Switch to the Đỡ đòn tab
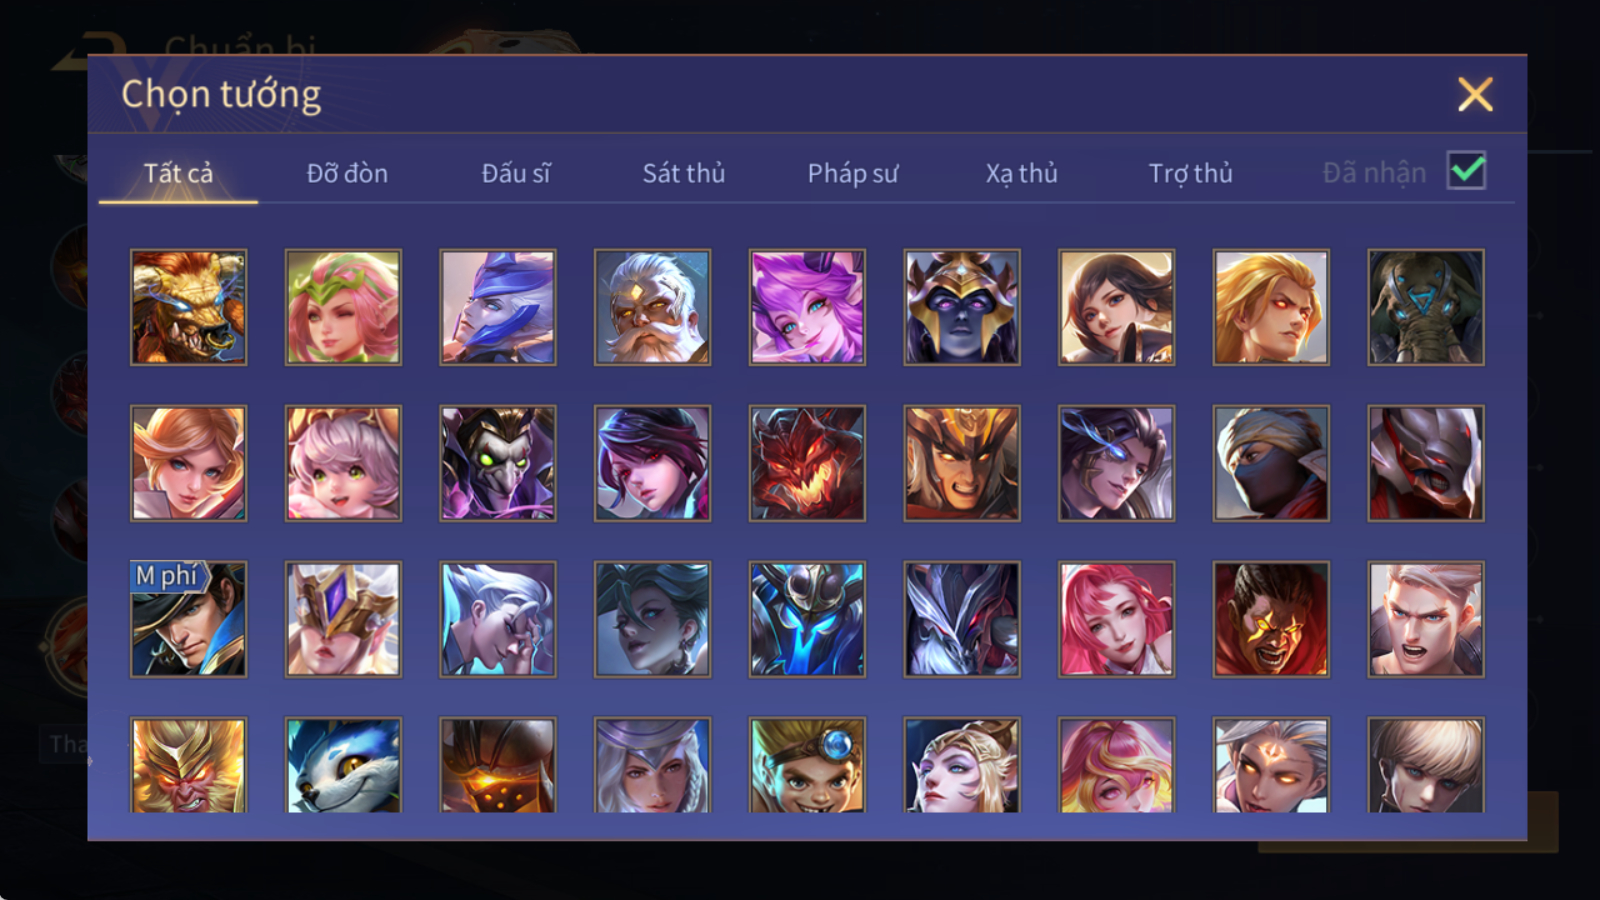 (x=347, y=173)
